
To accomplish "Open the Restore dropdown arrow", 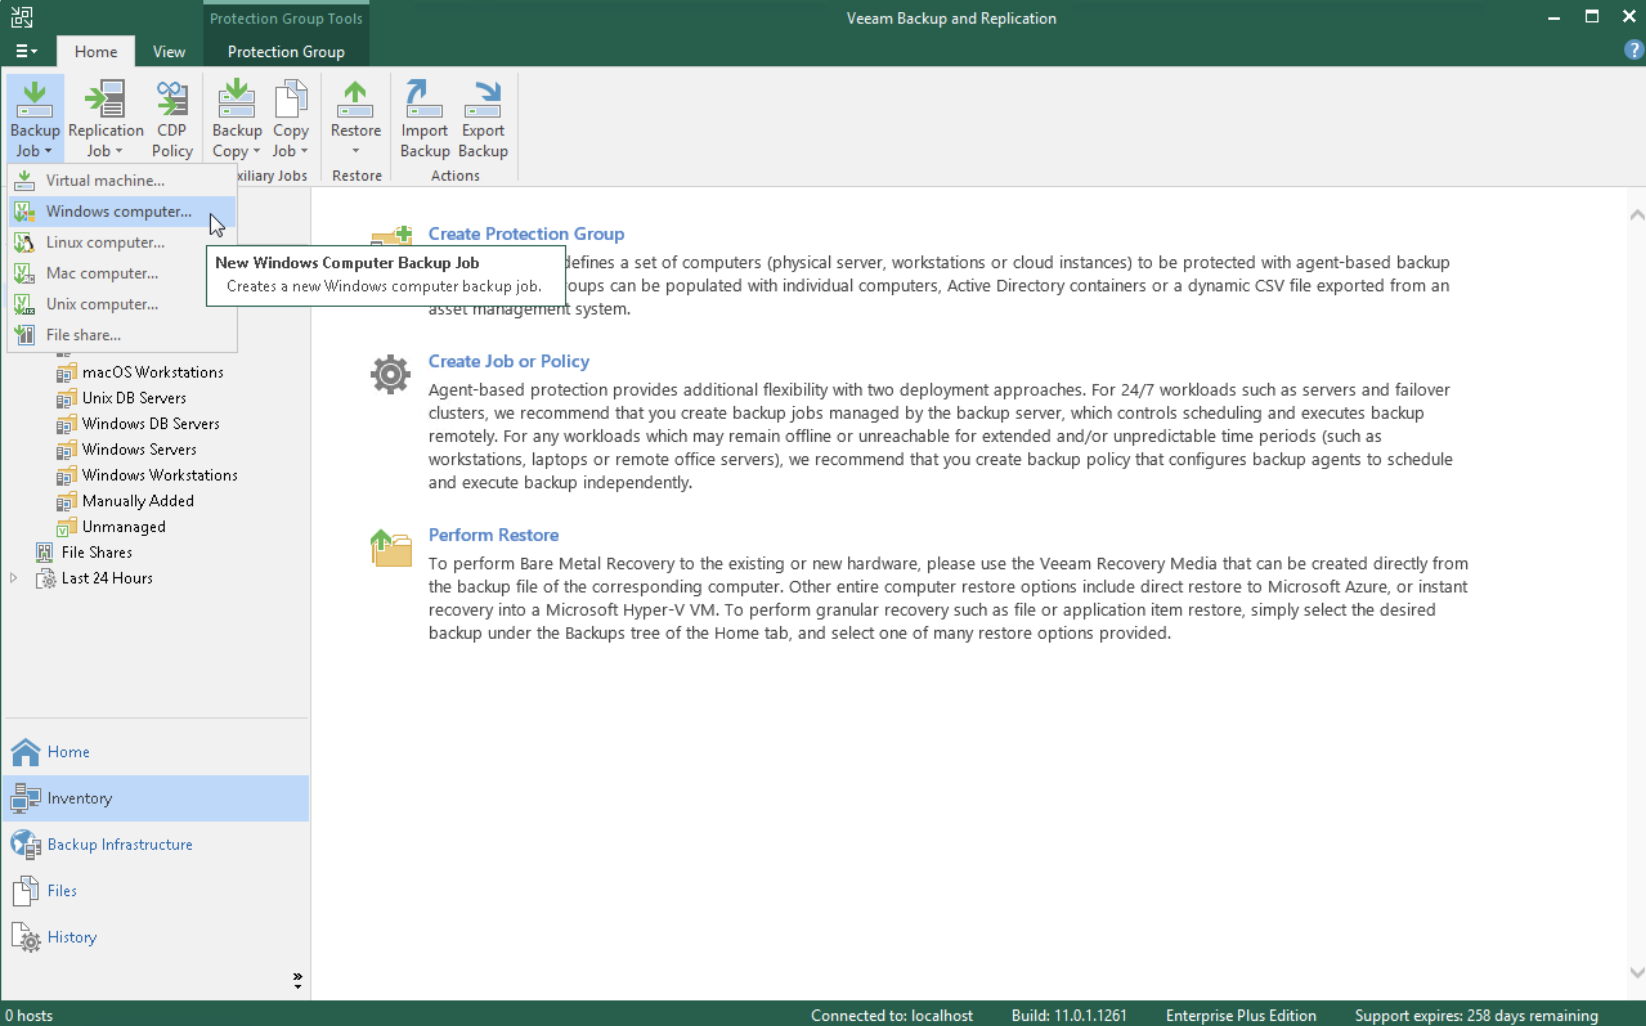I will tap(355, 152).
